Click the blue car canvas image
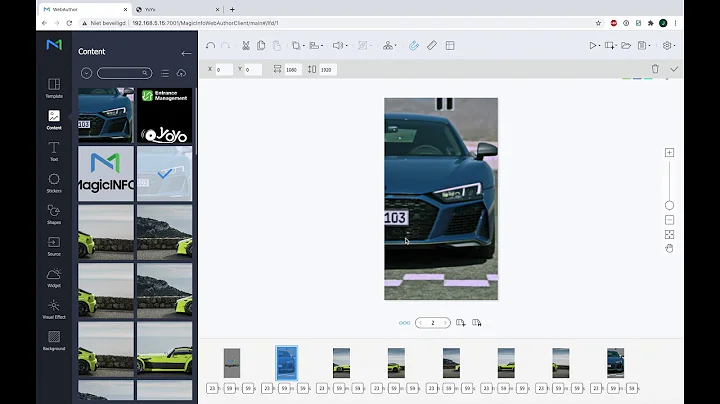Viewport: 720px width, 404px height. point(441,199)
